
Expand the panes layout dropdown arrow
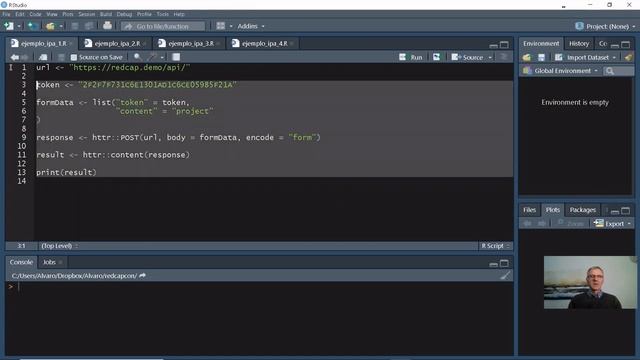tap(231, 27)
